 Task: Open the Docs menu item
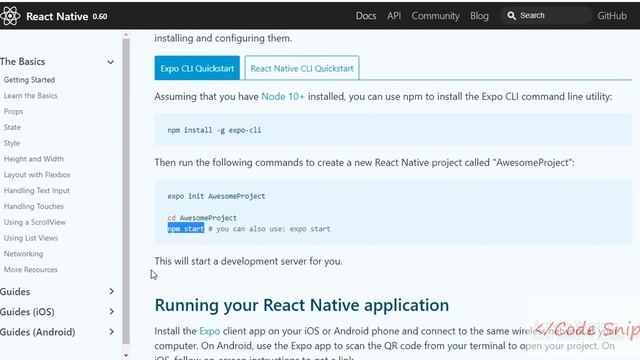(366, 16)
